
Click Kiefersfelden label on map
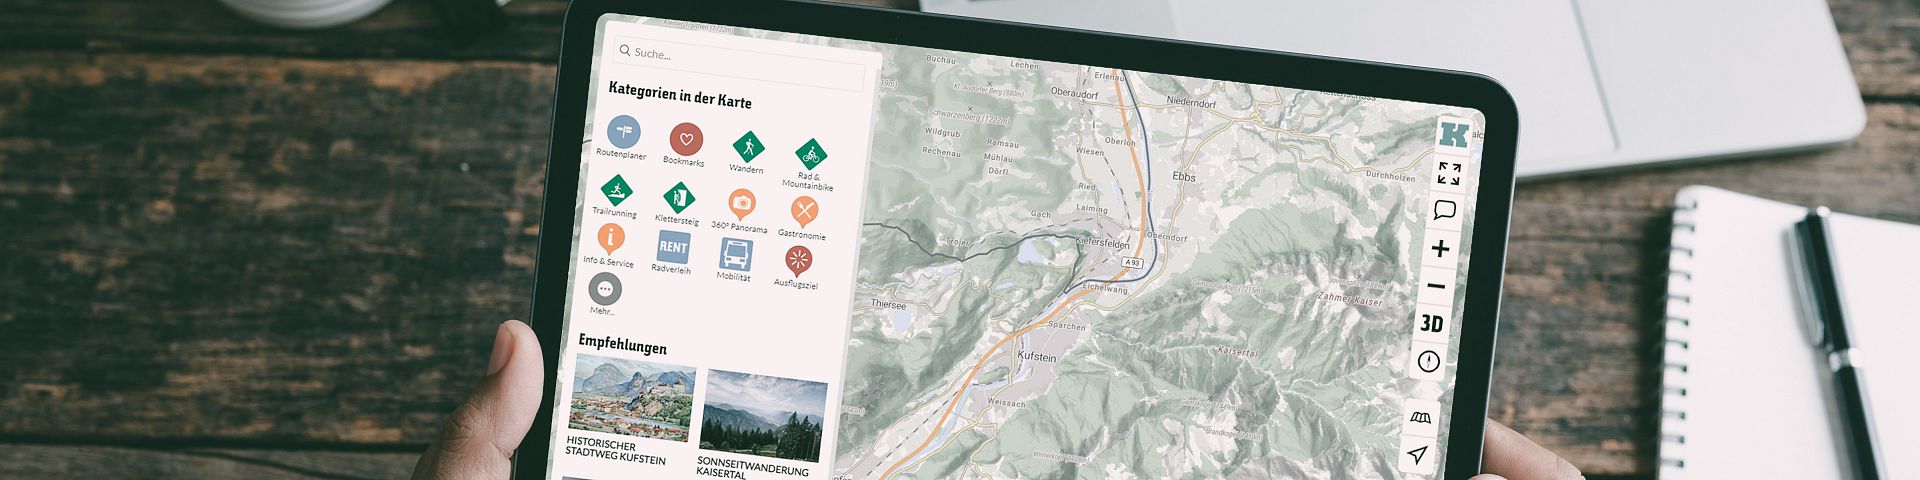click(x=1101, y=242)
